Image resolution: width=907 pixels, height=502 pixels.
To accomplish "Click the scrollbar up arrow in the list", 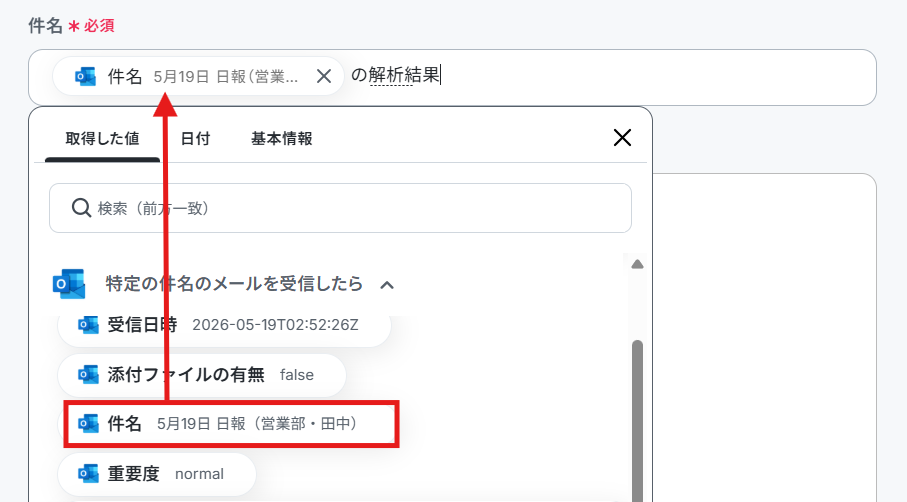I will pos(637,264).
